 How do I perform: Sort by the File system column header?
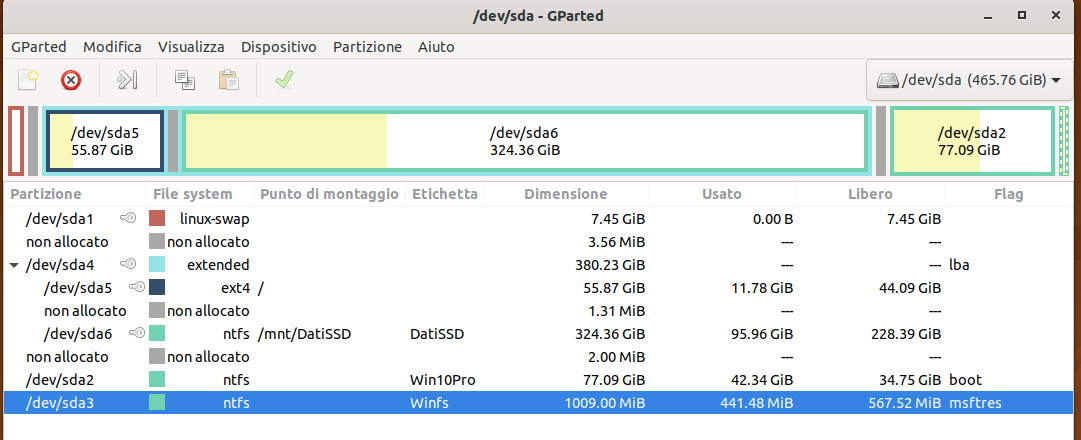pyautogui.click(x=200, y=194)
